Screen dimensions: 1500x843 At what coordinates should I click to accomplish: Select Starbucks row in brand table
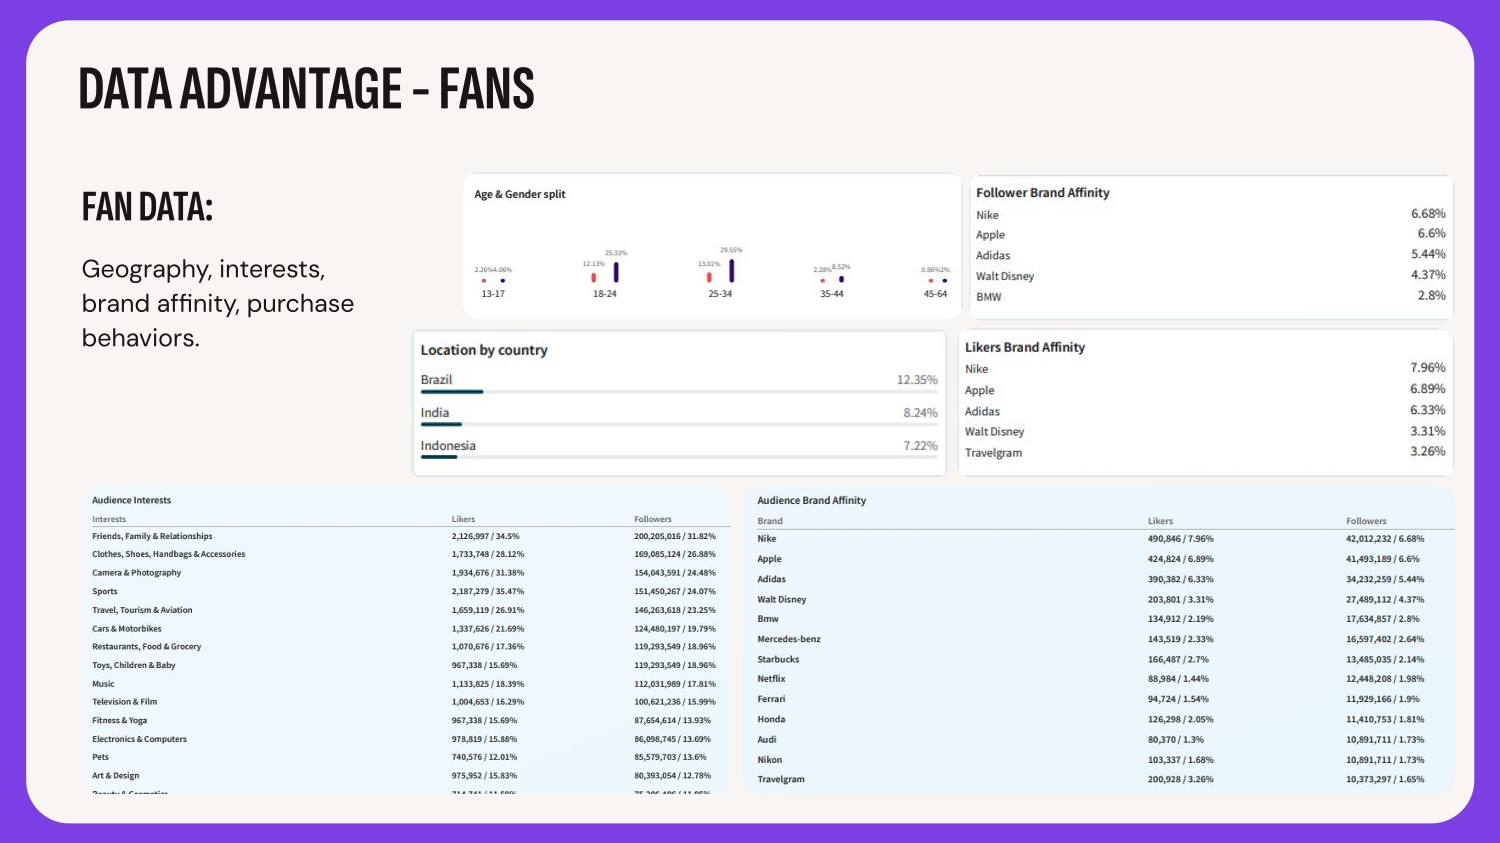(x=778, y=660)
